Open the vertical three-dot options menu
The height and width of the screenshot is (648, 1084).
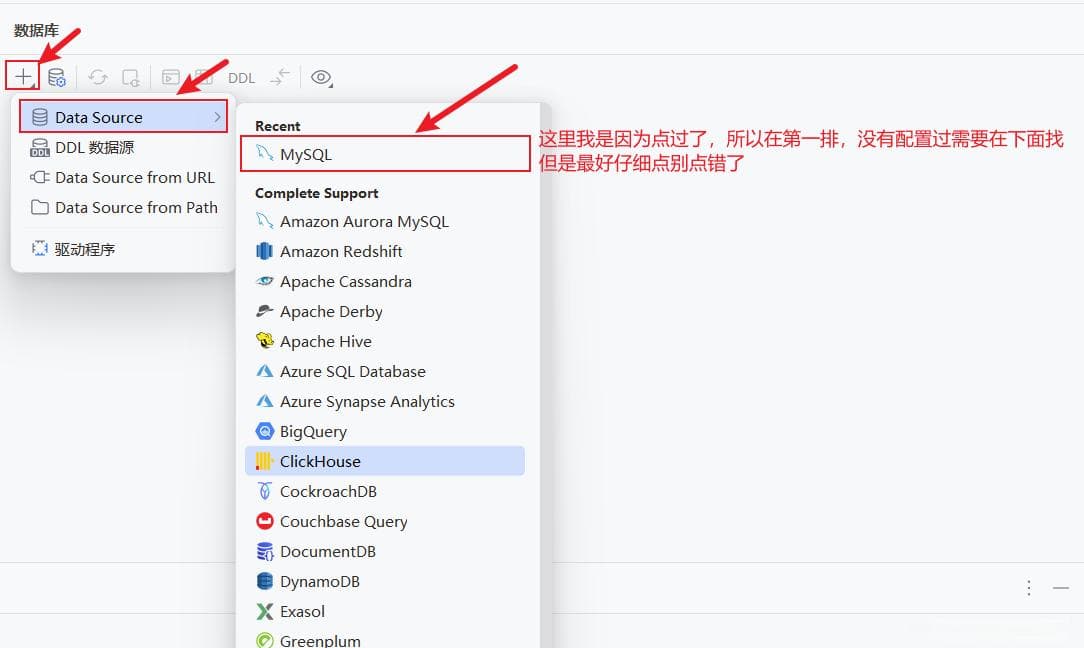tap(1029, 588)
